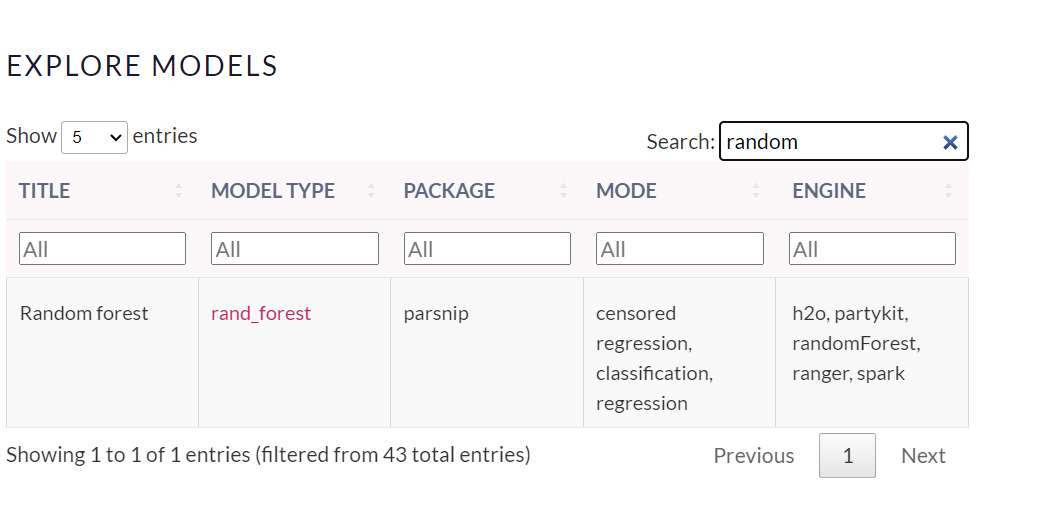This screenshot has height=515, width=1046.
Task: Open the rand_forest model link
Action: (x=261, y=313)
